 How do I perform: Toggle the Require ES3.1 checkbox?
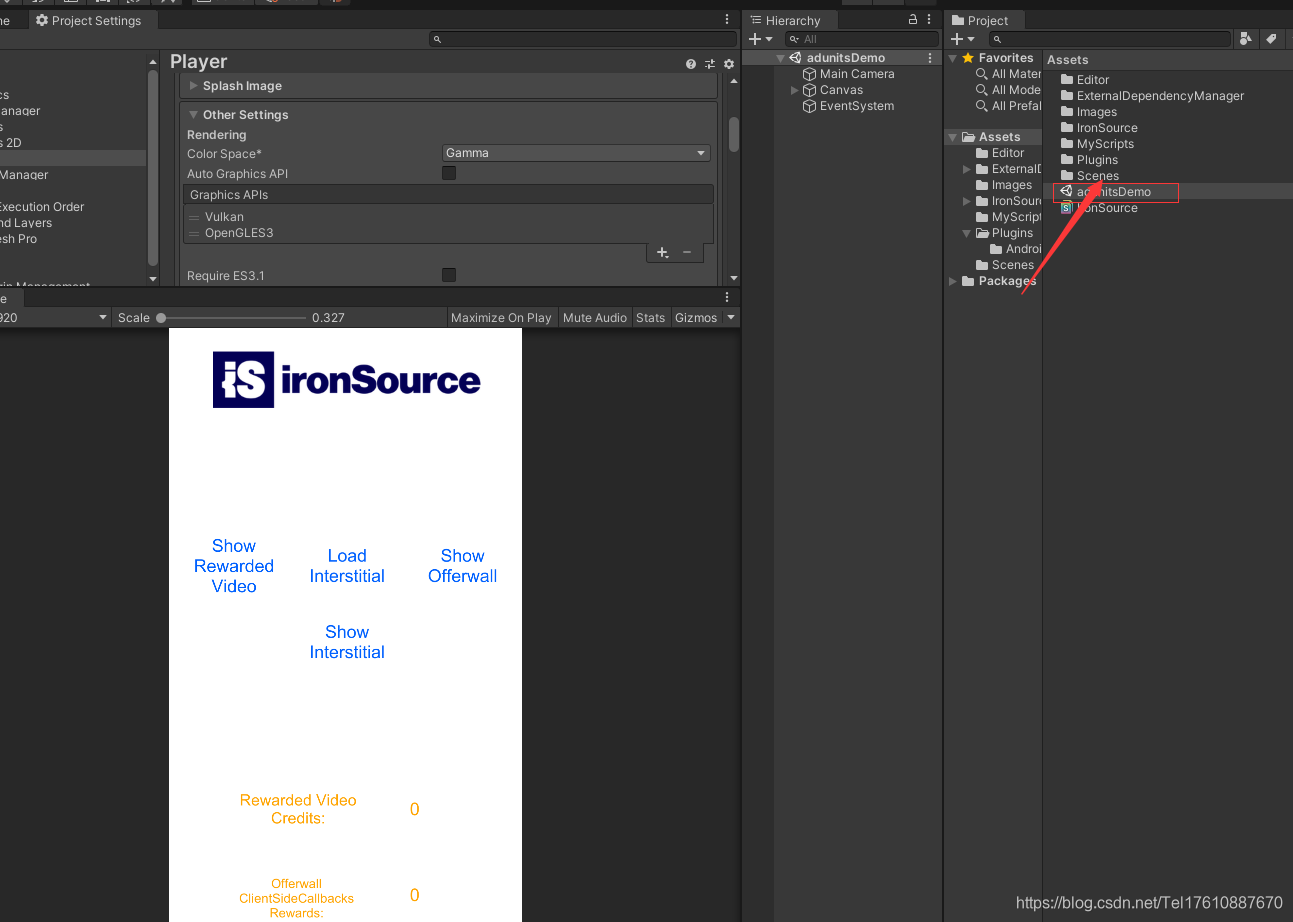449,275
